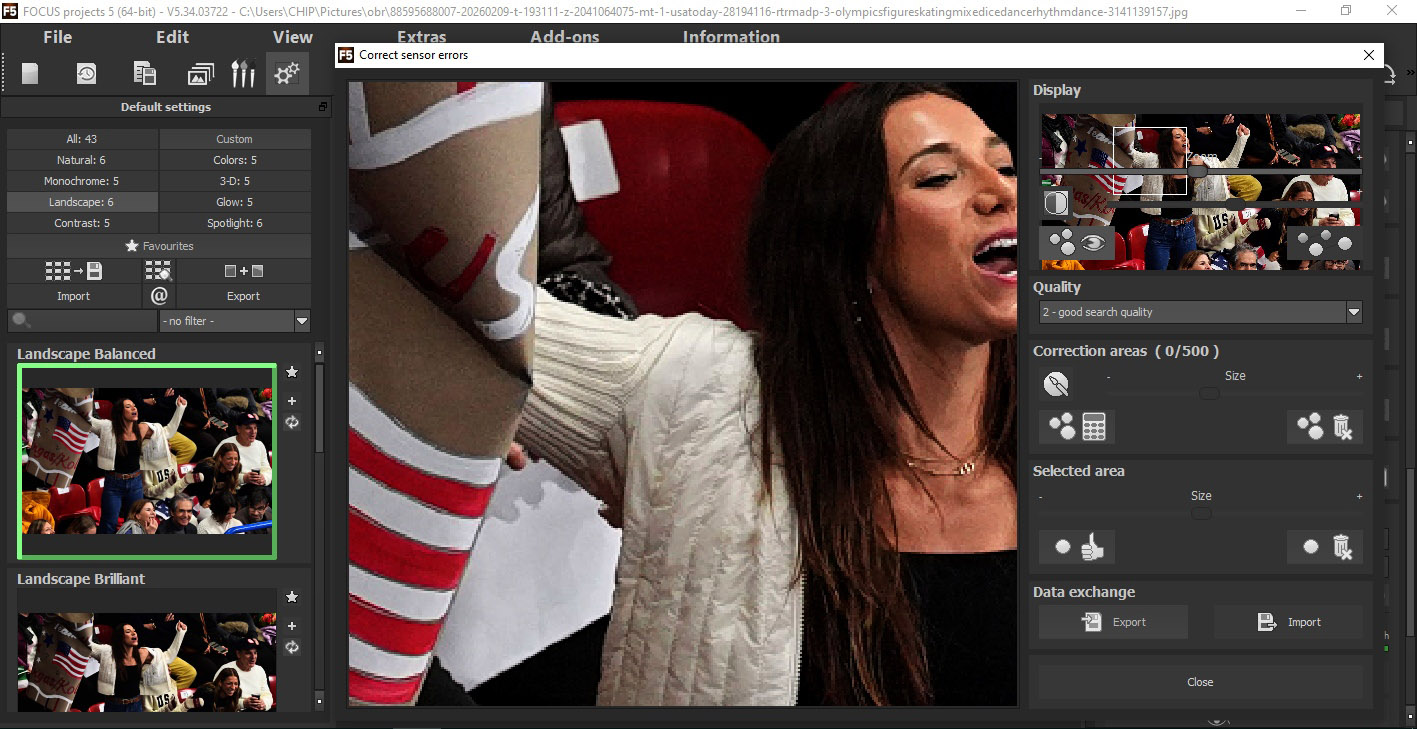
Task: Click the correction brush icon under Correction areas
Action: coord(1056,384)
